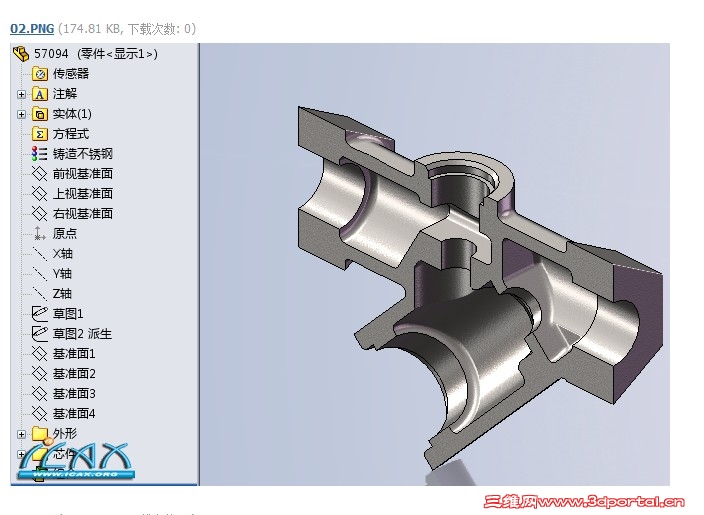Click the 基准面1 plane icon
Viewport: 704px width, 515px height.
pyautogui.click(x=40, y=354)
